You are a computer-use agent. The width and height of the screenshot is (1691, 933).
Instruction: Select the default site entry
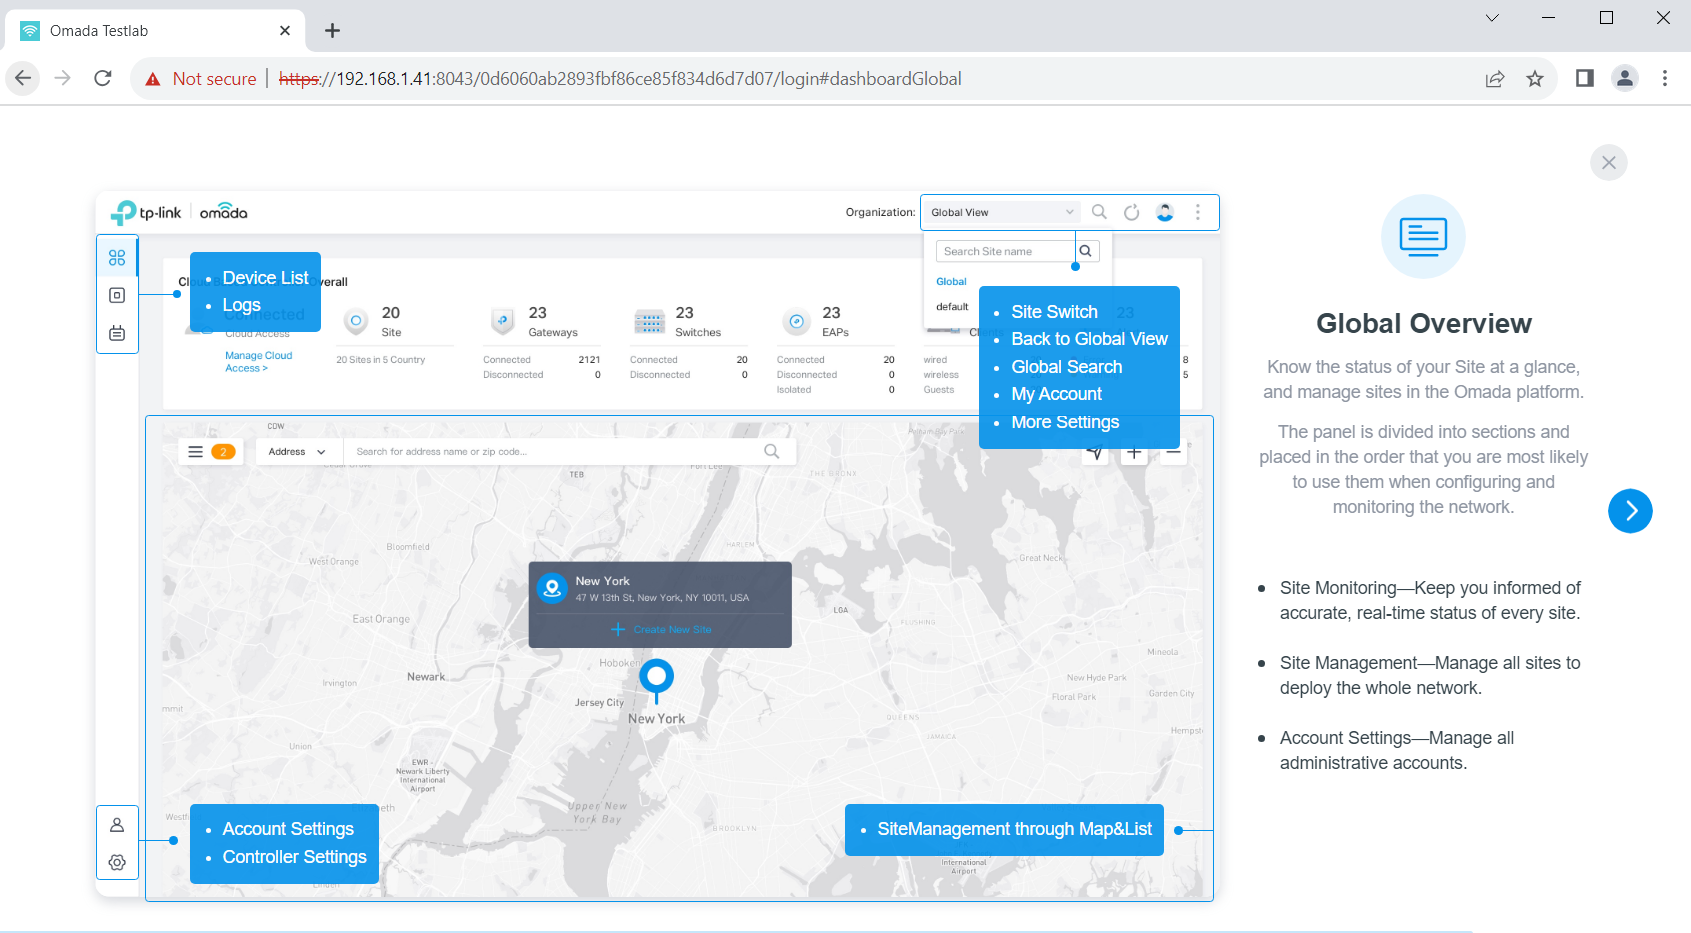coord(952,307)
